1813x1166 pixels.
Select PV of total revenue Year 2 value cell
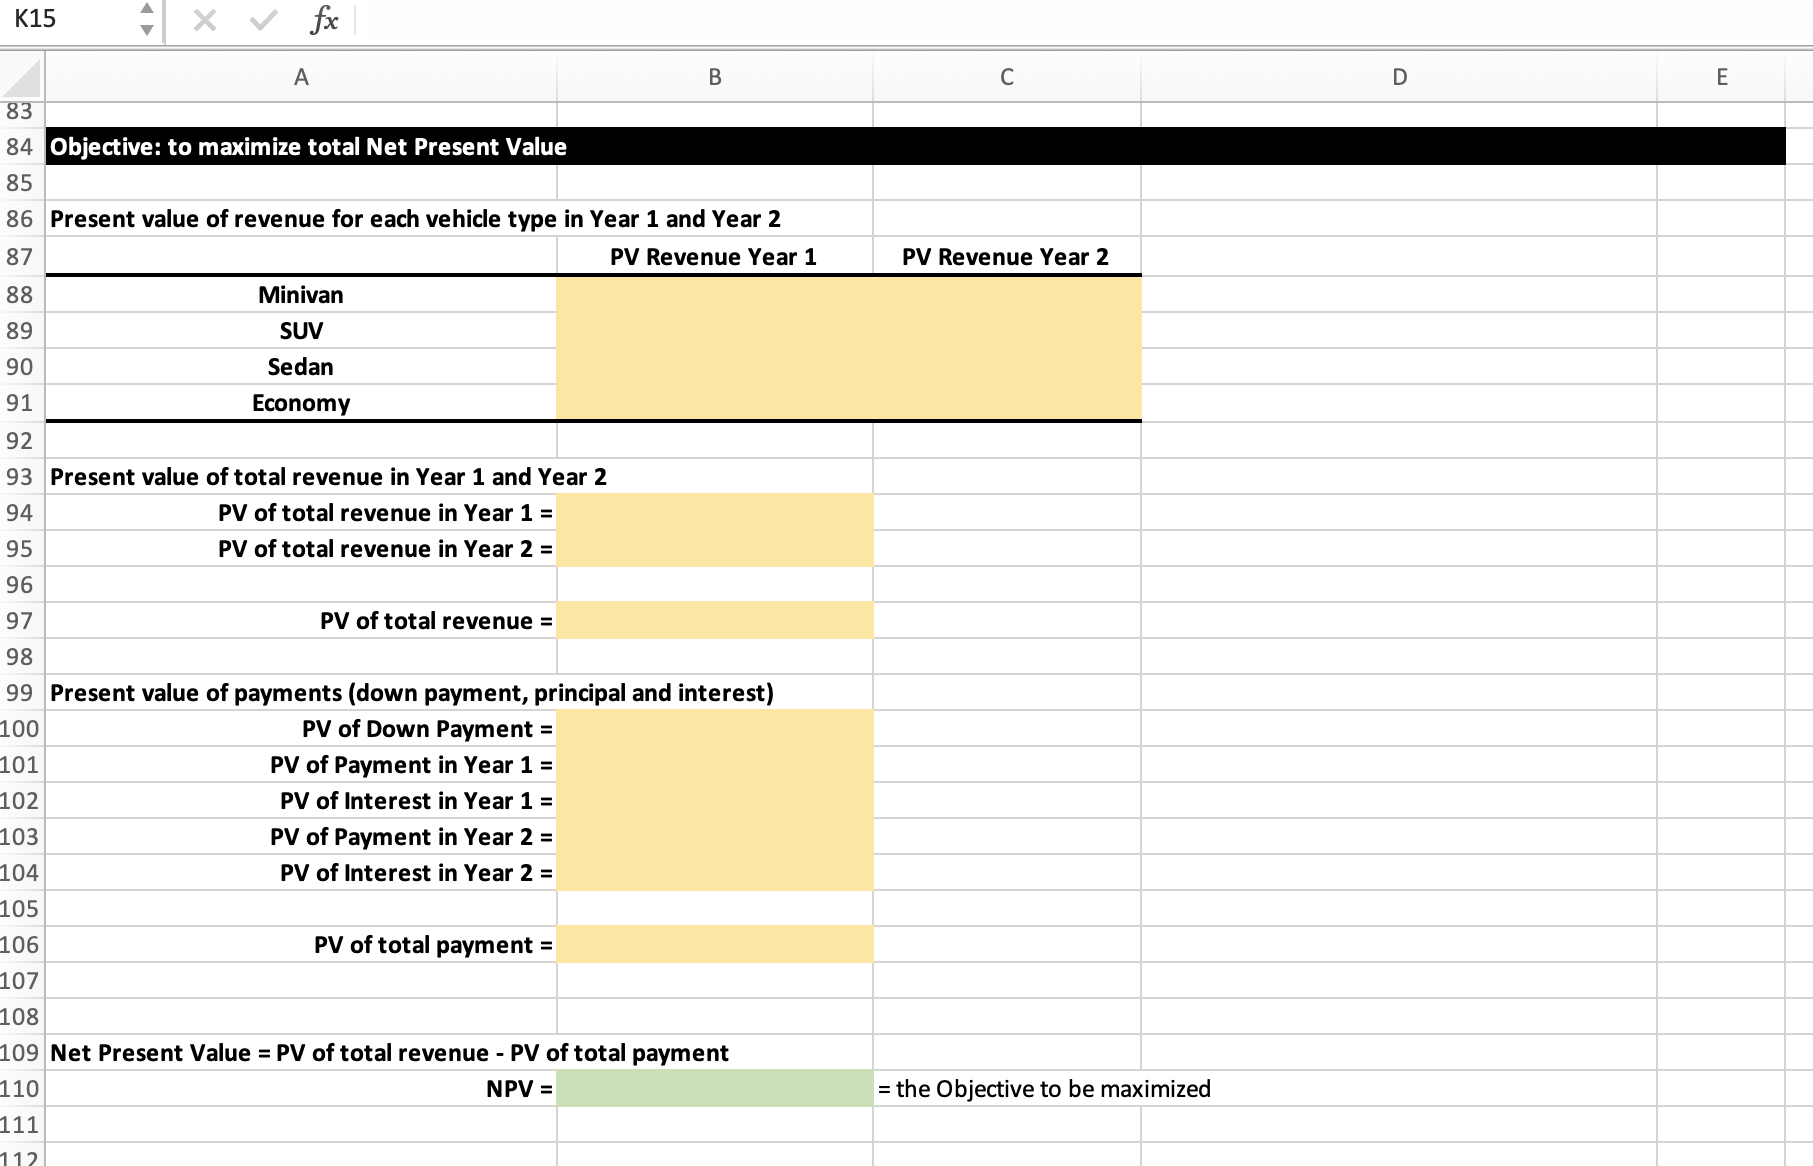(715, 549)
